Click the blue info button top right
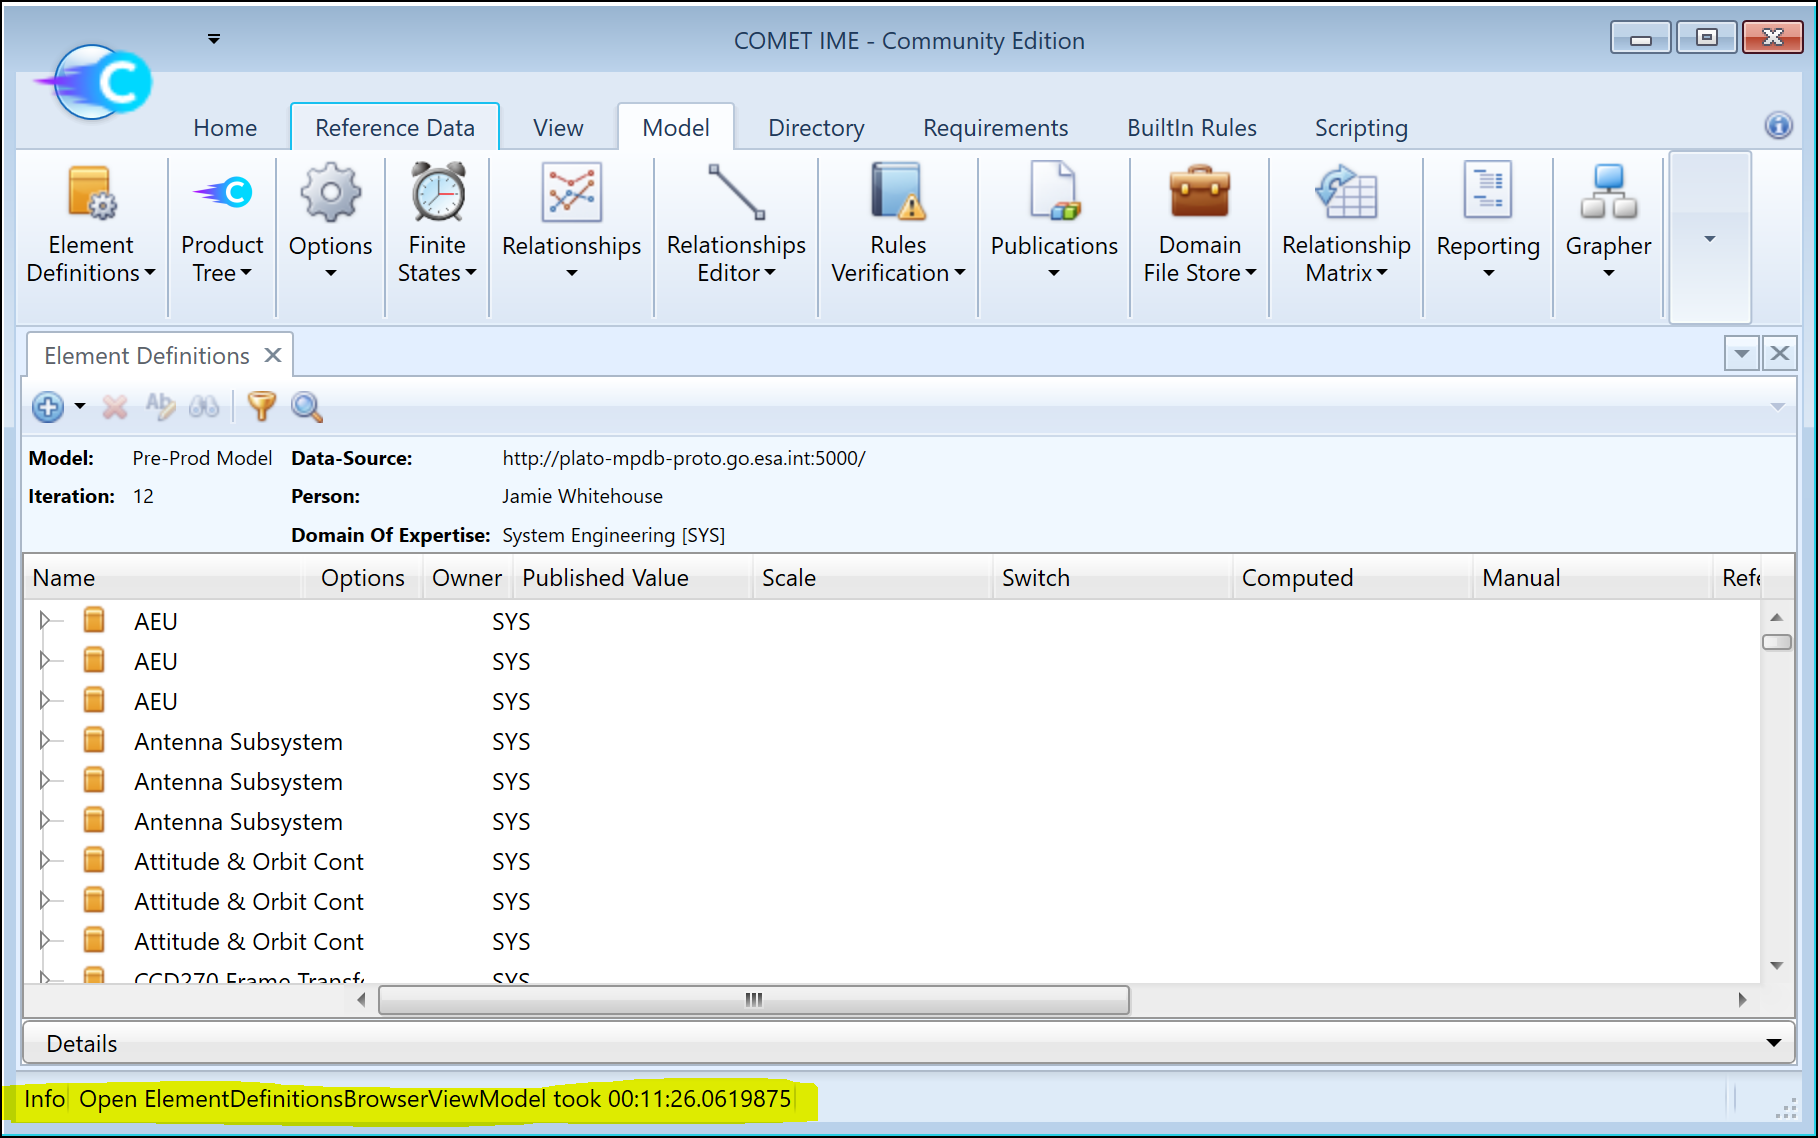The image size is (1818, 1138). [x=1780, y=126]
